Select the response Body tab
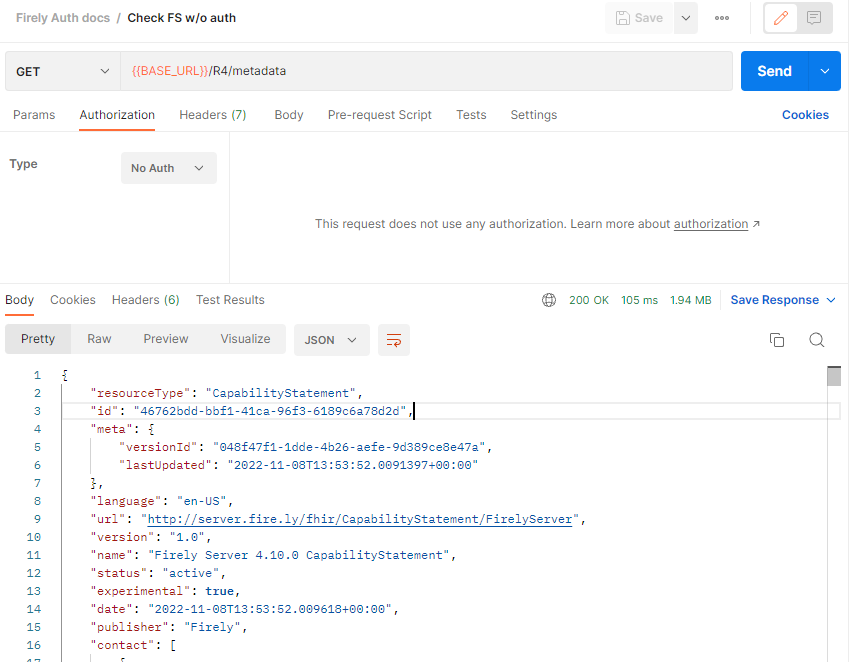The height and width of the screenshot is (662, 855). pos(20,300)
